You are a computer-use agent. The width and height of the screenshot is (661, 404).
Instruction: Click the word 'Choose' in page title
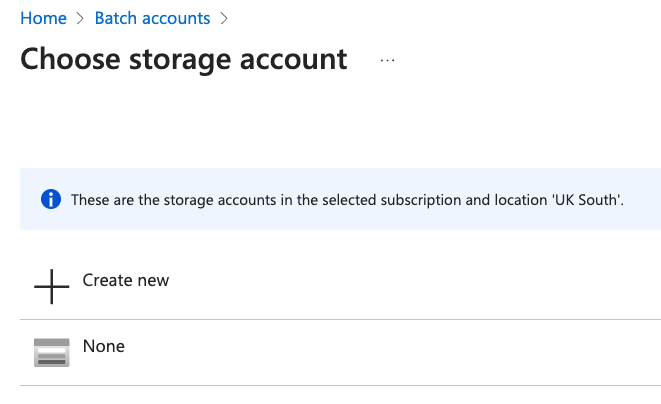(68, 59)
